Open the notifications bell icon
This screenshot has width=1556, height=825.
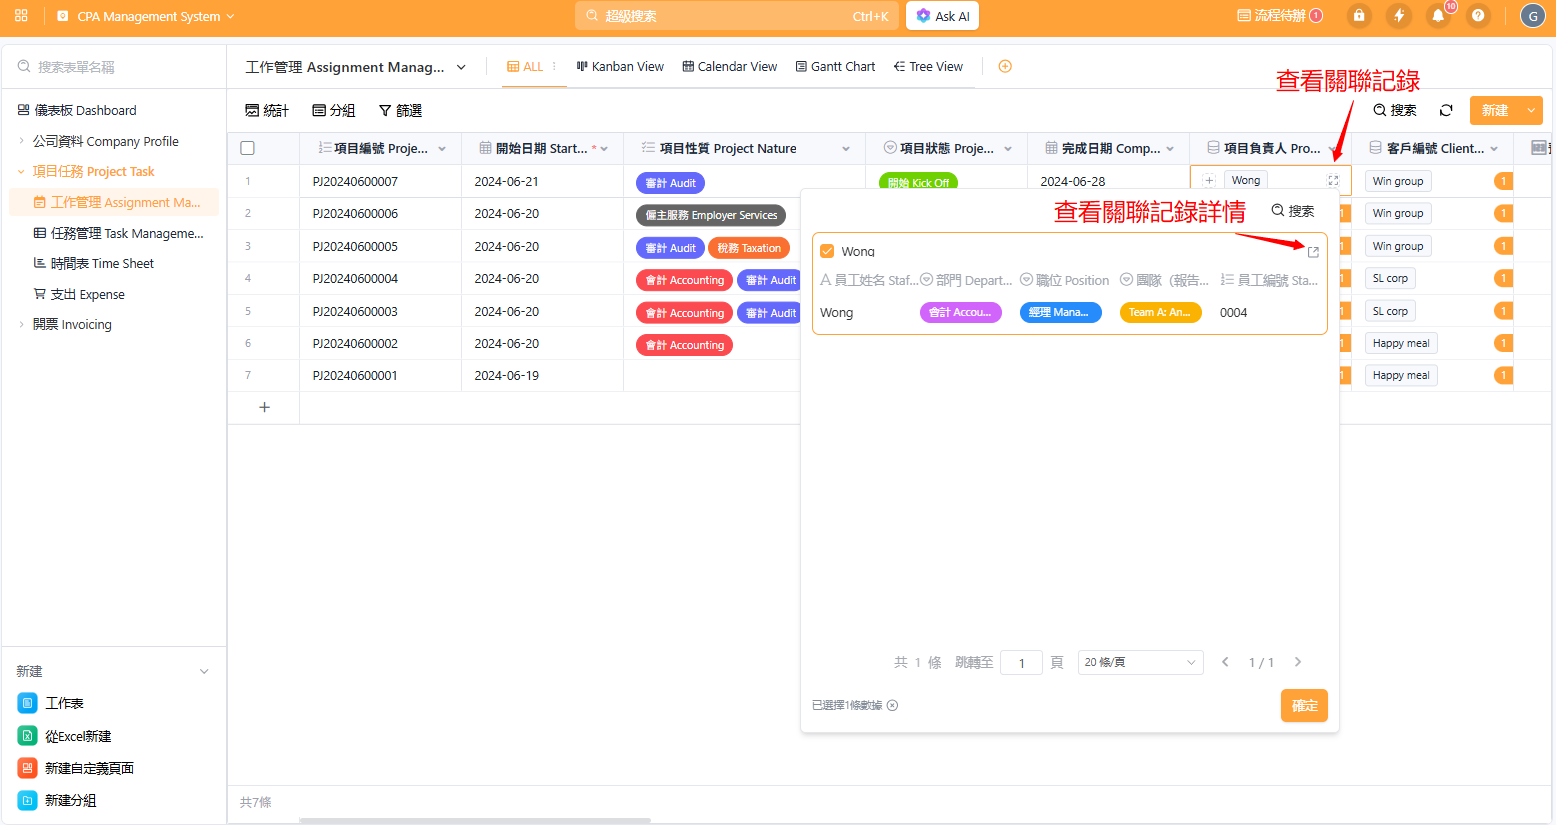1438,16
